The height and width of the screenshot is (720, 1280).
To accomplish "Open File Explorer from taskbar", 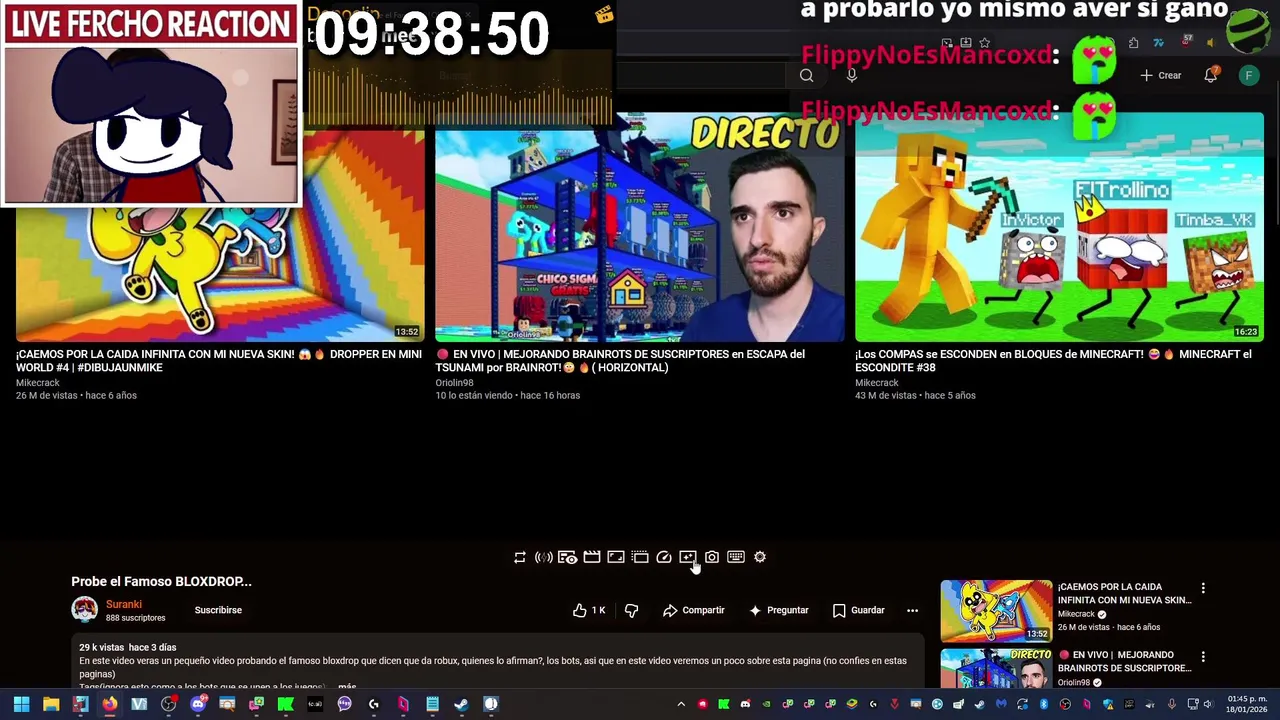I will click(51, 704).
